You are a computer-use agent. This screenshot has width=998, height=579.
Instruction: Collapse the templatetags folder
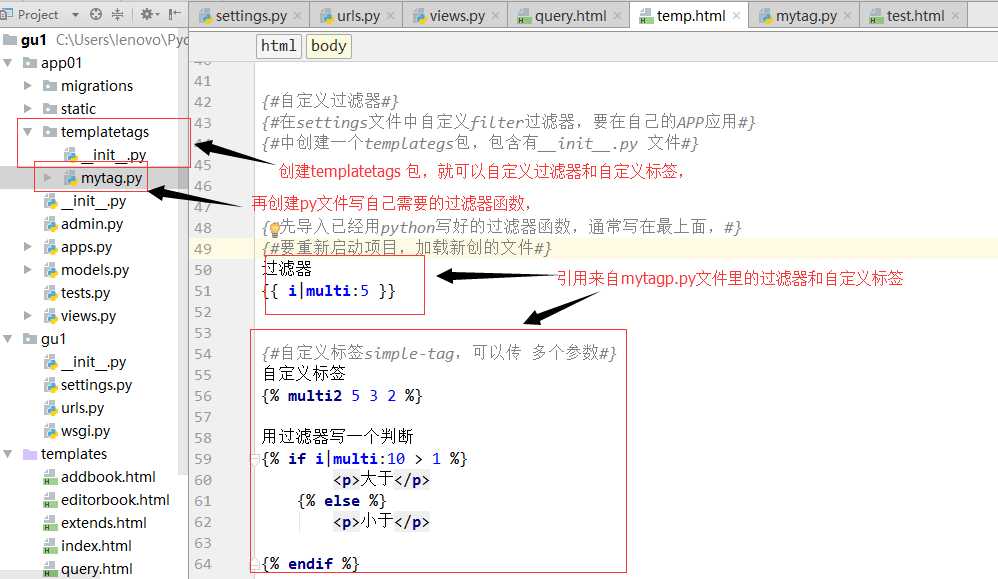click(28, 132)
